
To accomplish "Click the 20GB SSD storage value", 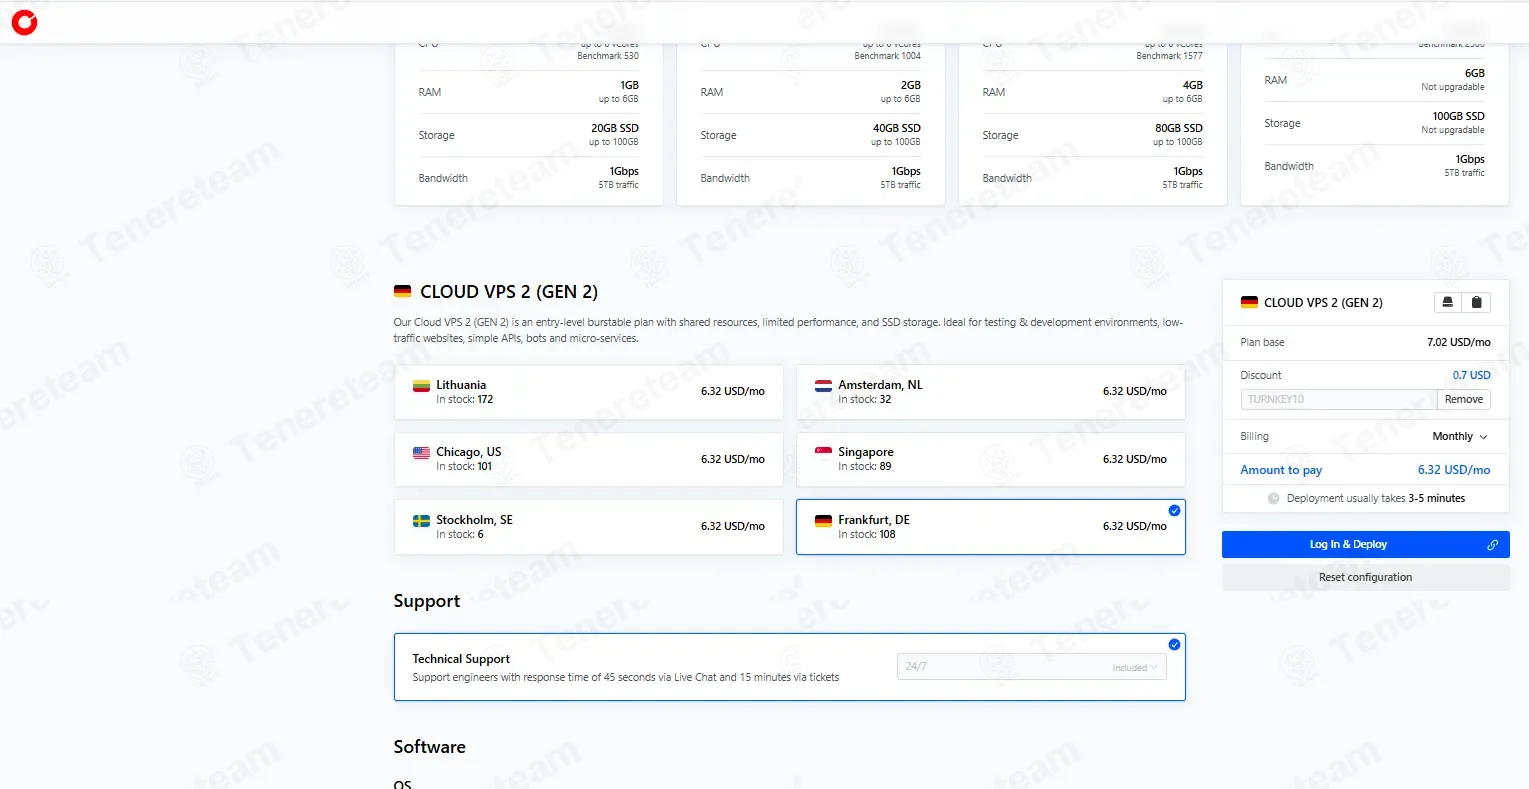I will tap(614, 128).
